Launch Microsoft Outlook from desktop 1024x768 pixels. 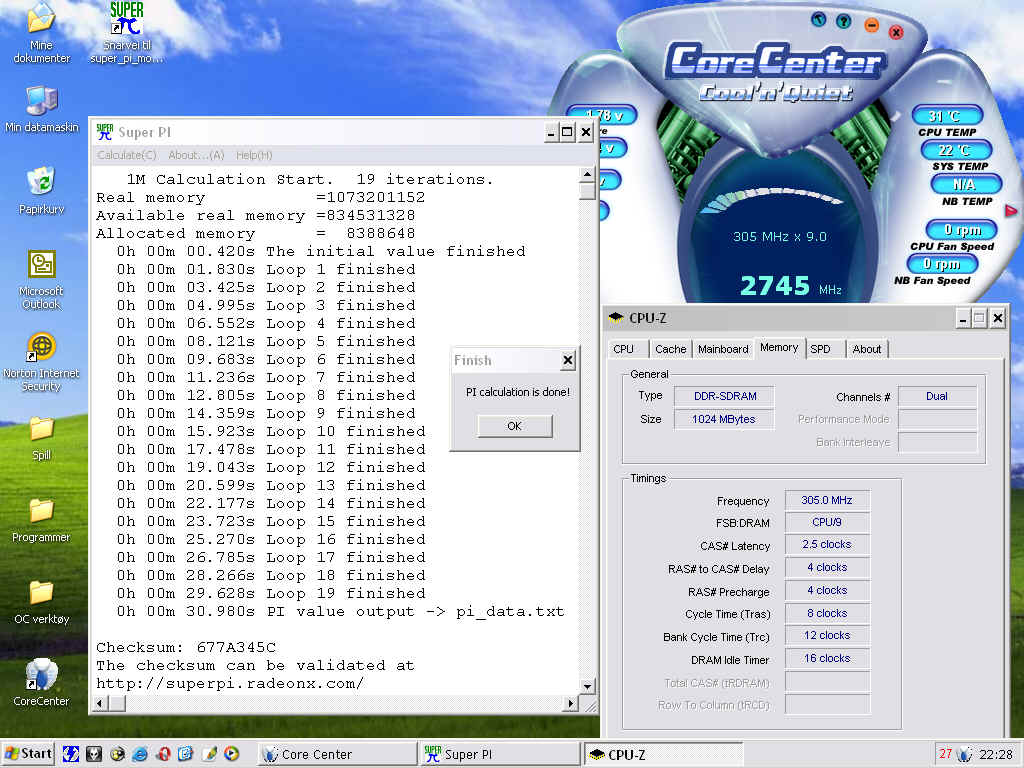click(x=41, y=280)
